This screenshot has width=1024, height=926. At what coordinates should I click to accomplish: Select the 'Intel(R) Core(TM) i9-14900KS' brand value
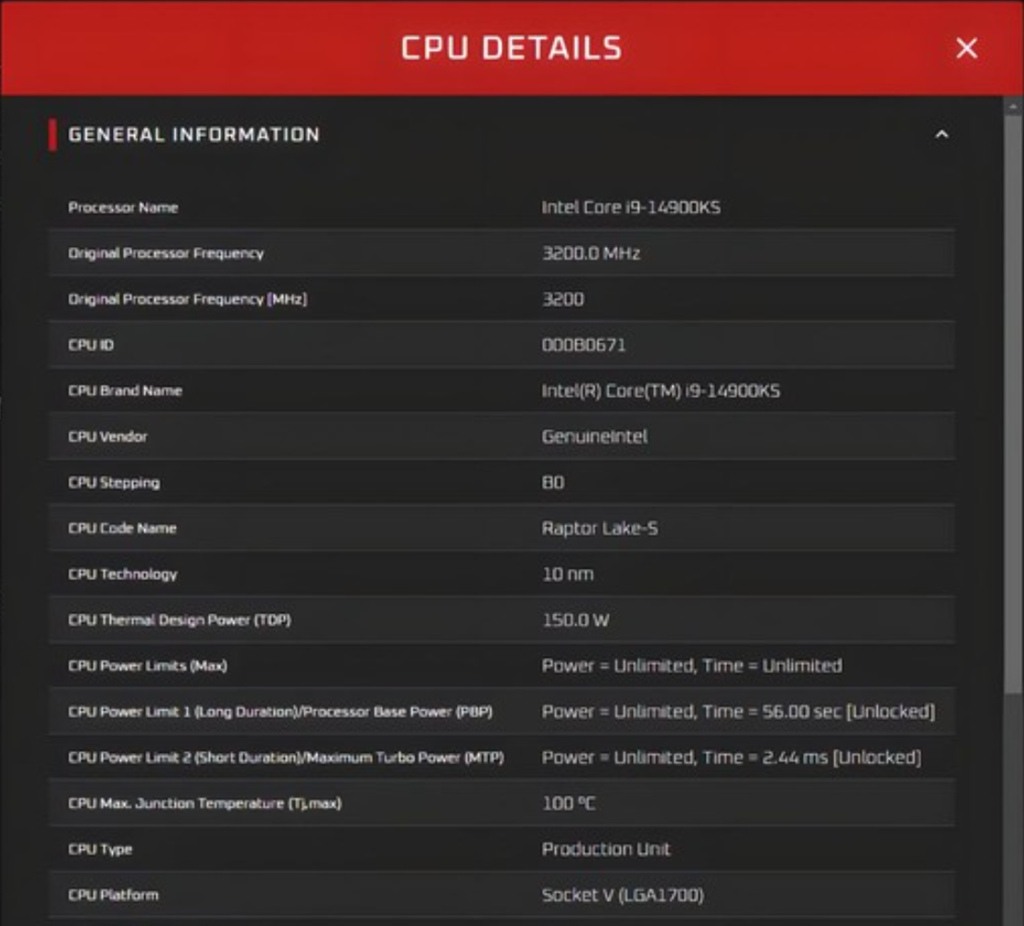click(661, 391)
